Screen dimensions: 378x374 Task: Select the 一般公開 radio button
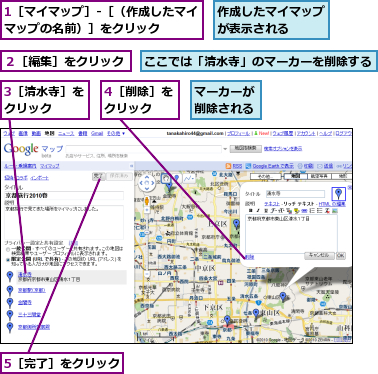(x=8, y=250)
